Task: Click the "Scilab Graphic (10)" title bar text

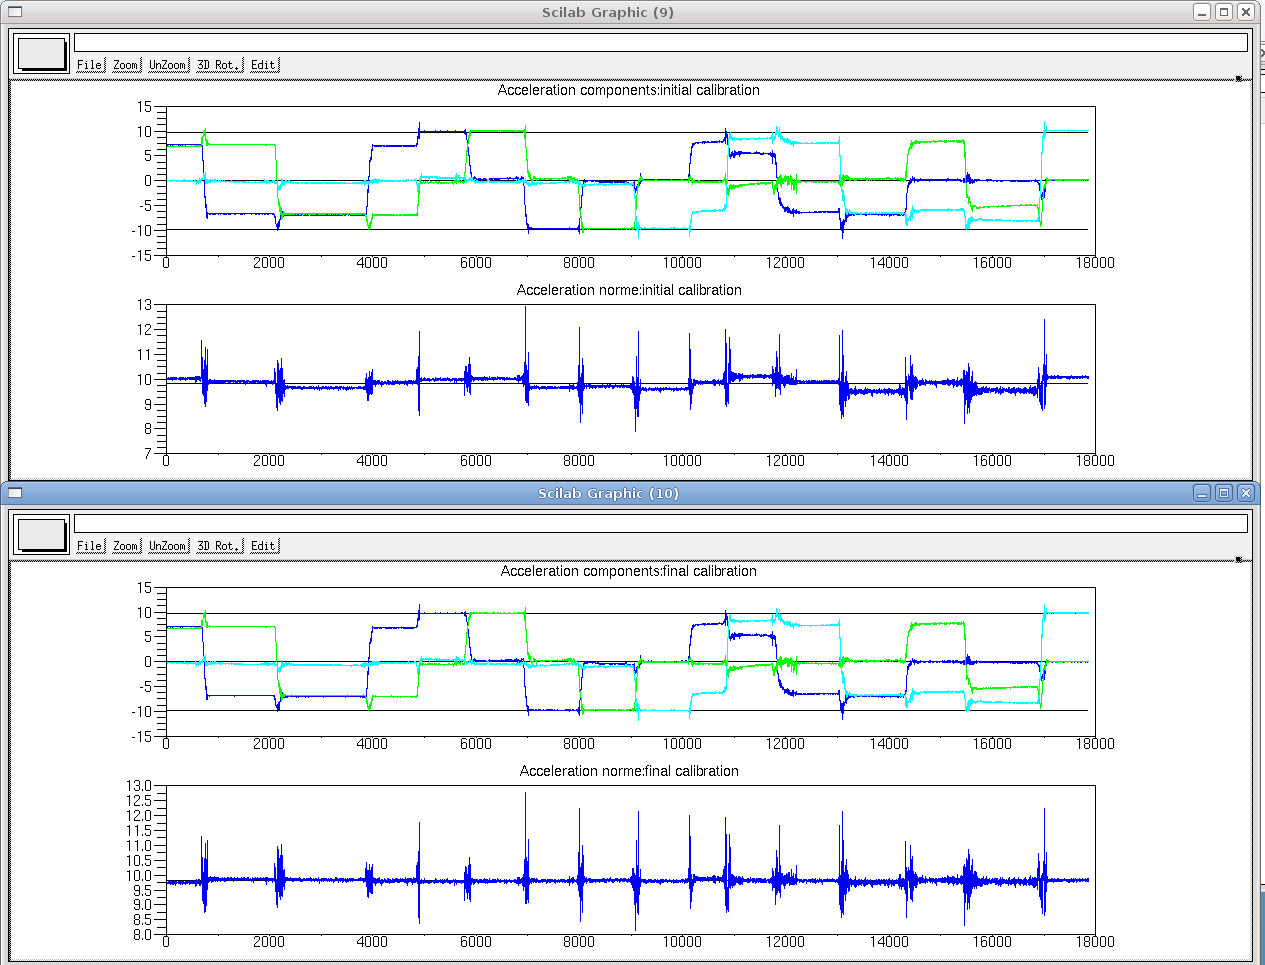Action: pos(608,493)
